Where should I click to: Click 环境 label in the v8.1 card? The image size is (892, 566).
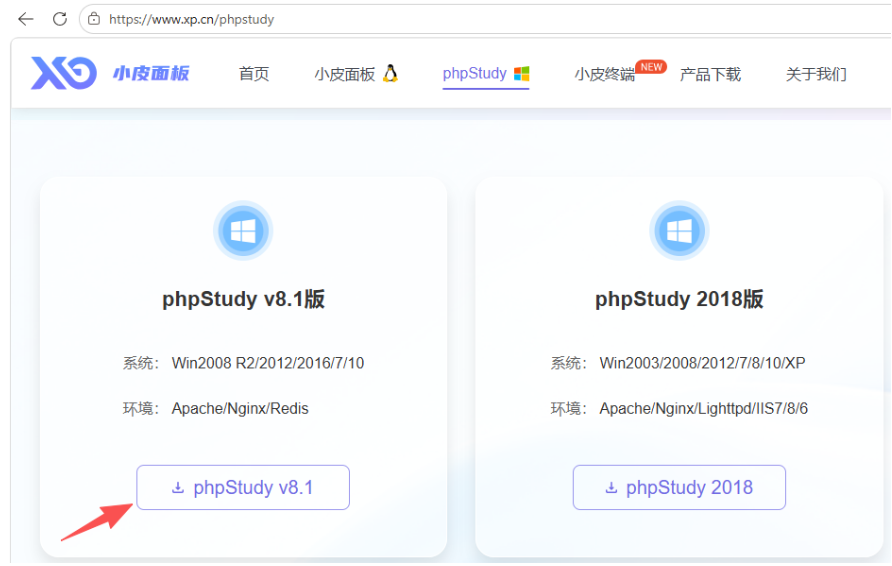coord(141,408)
